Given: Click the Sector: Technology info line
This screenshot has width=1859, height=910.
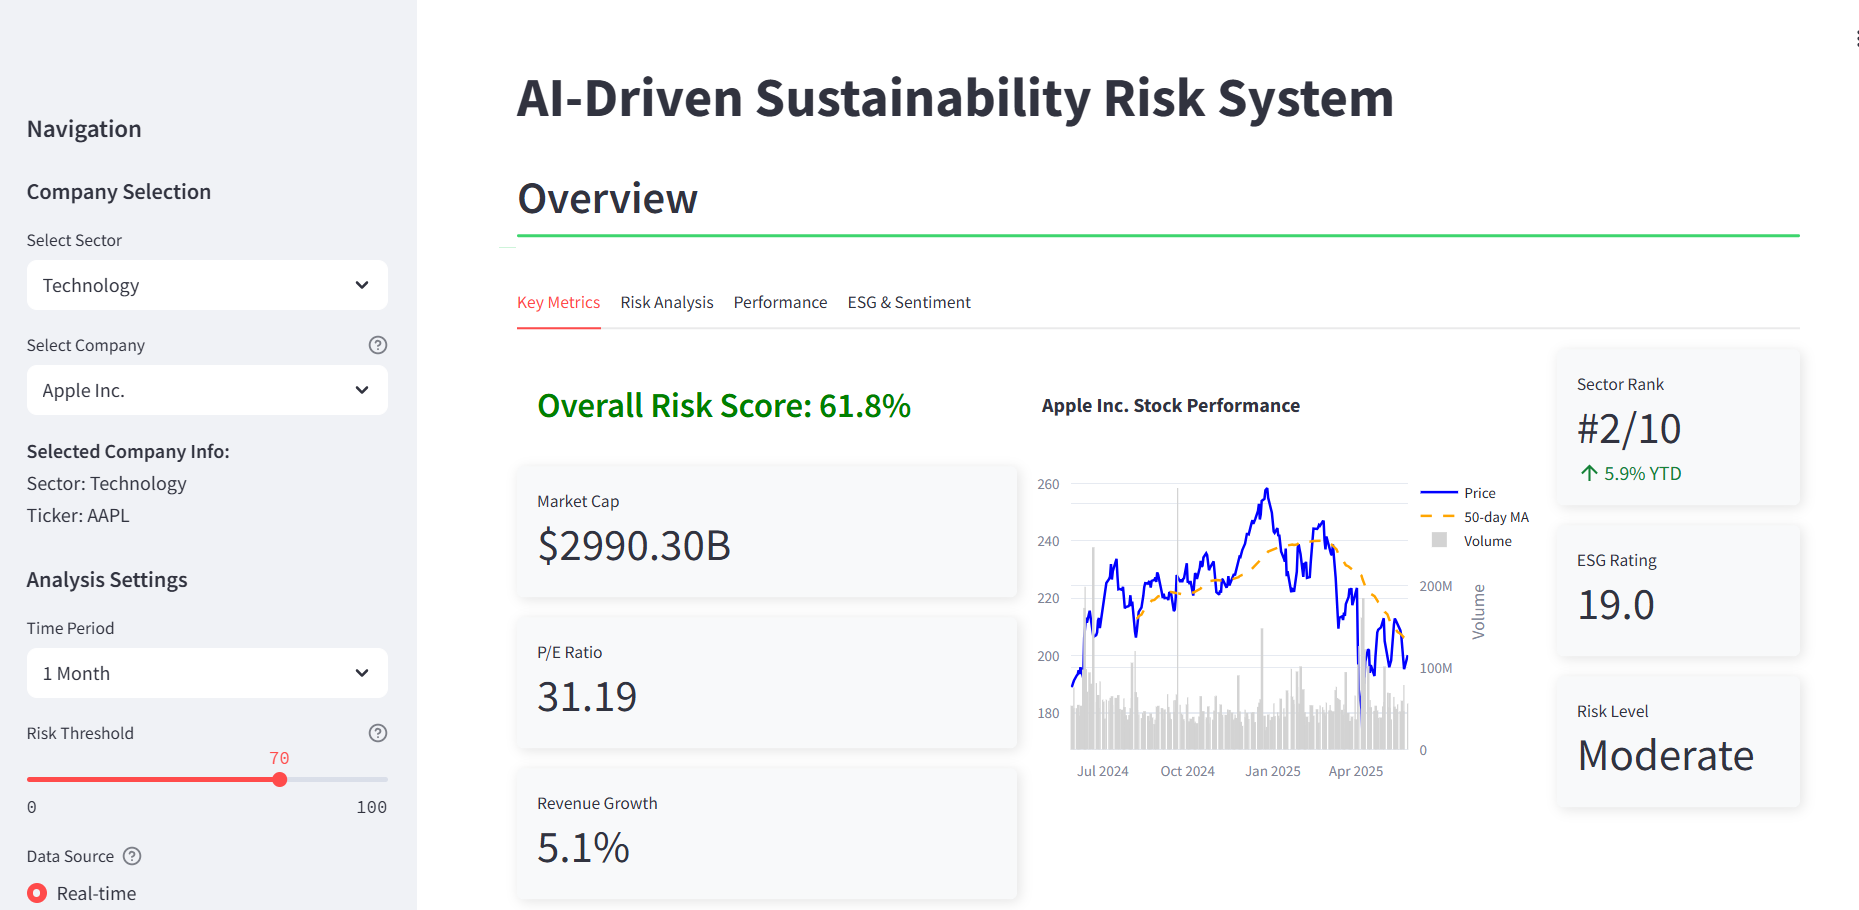Looking at the screenshot, I should 106,484.
